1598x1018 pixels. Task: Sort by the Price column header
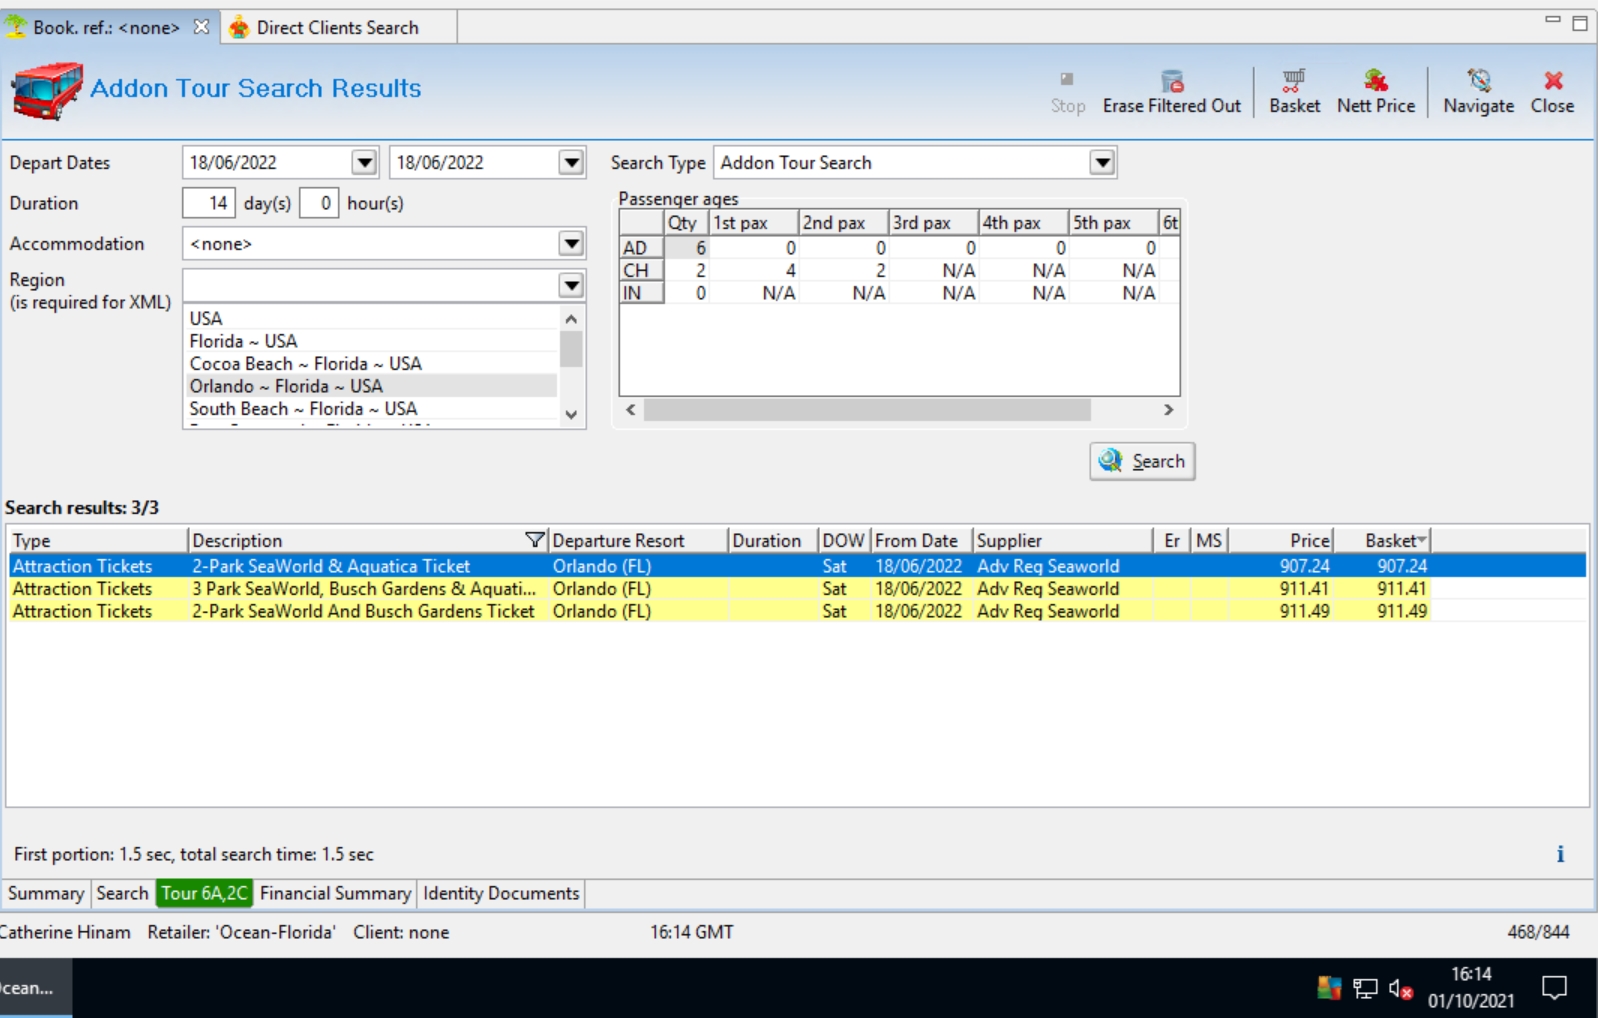(x=1282, y=540)
